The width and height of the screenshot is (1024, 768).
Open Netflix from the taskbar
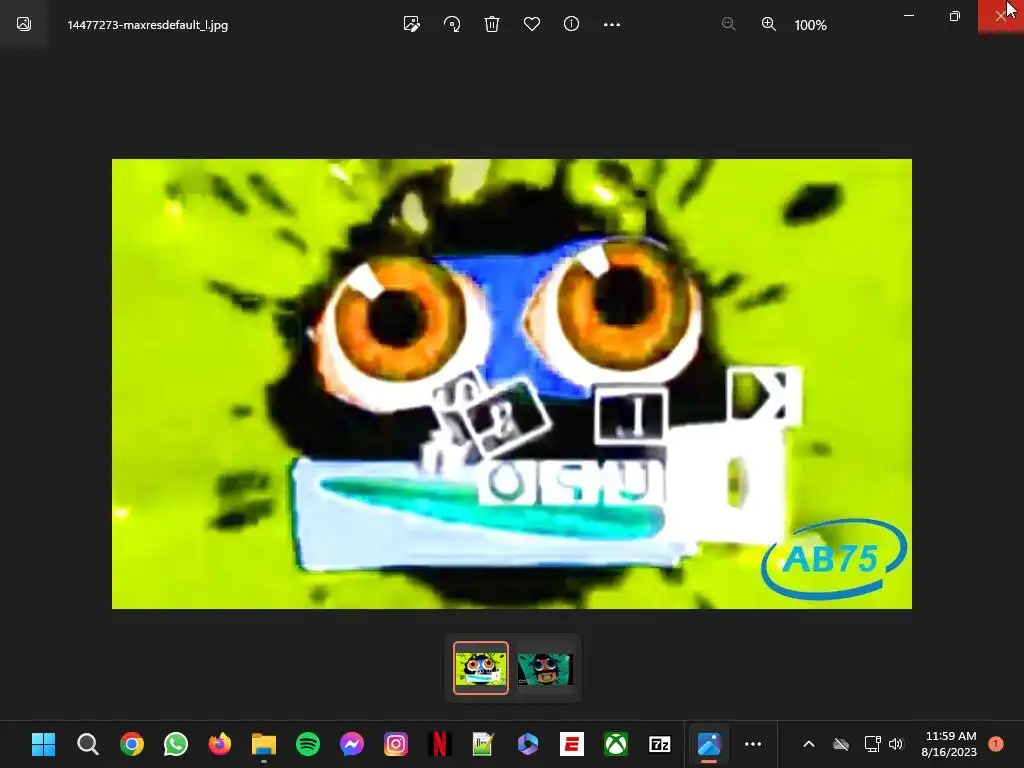(440, 744)
